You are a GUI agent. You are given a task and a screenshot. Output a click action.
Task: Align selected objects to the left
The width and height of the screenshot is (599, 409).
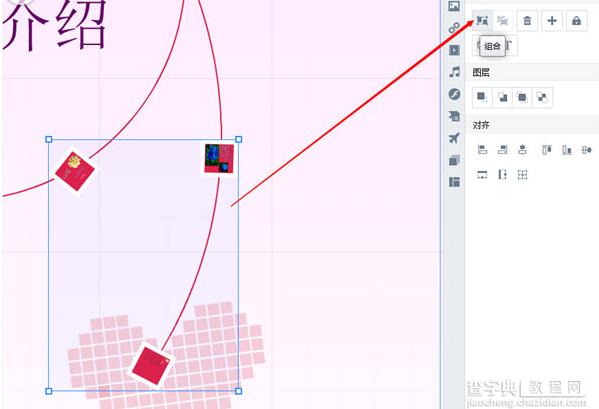click(482, 150)
